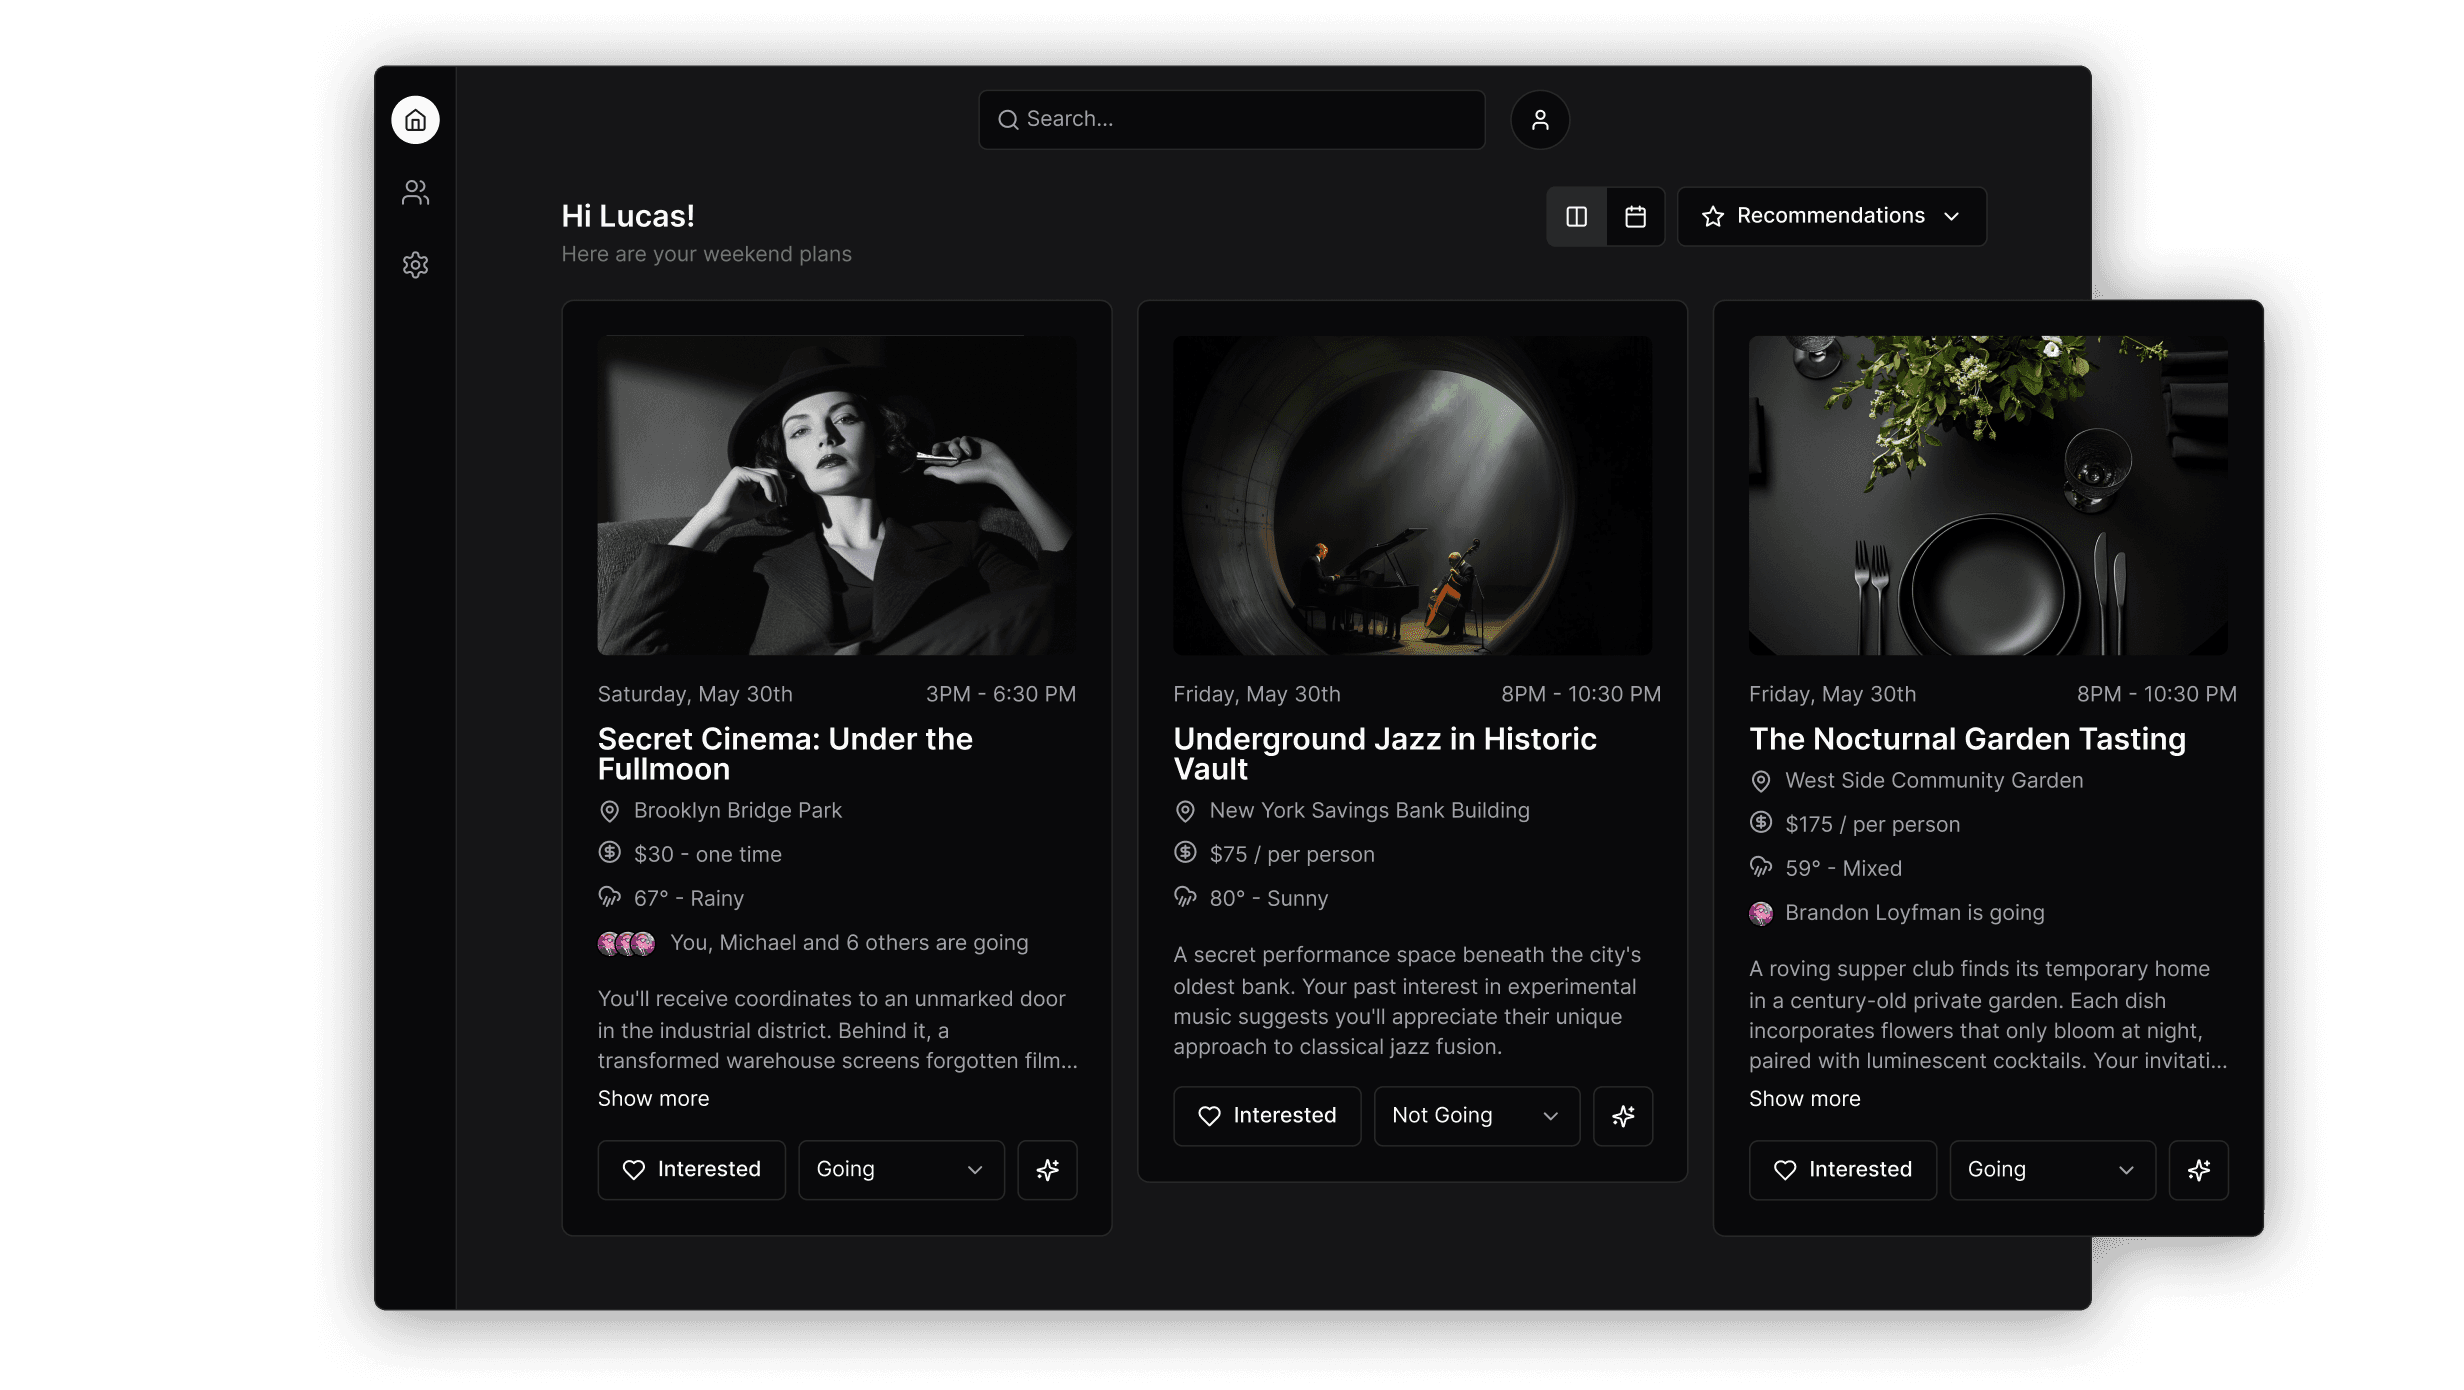Click 'You, Michael and 6 others are going'
The width and height of the screenshot is (2464, 1390).
click(x=849, y=942)
